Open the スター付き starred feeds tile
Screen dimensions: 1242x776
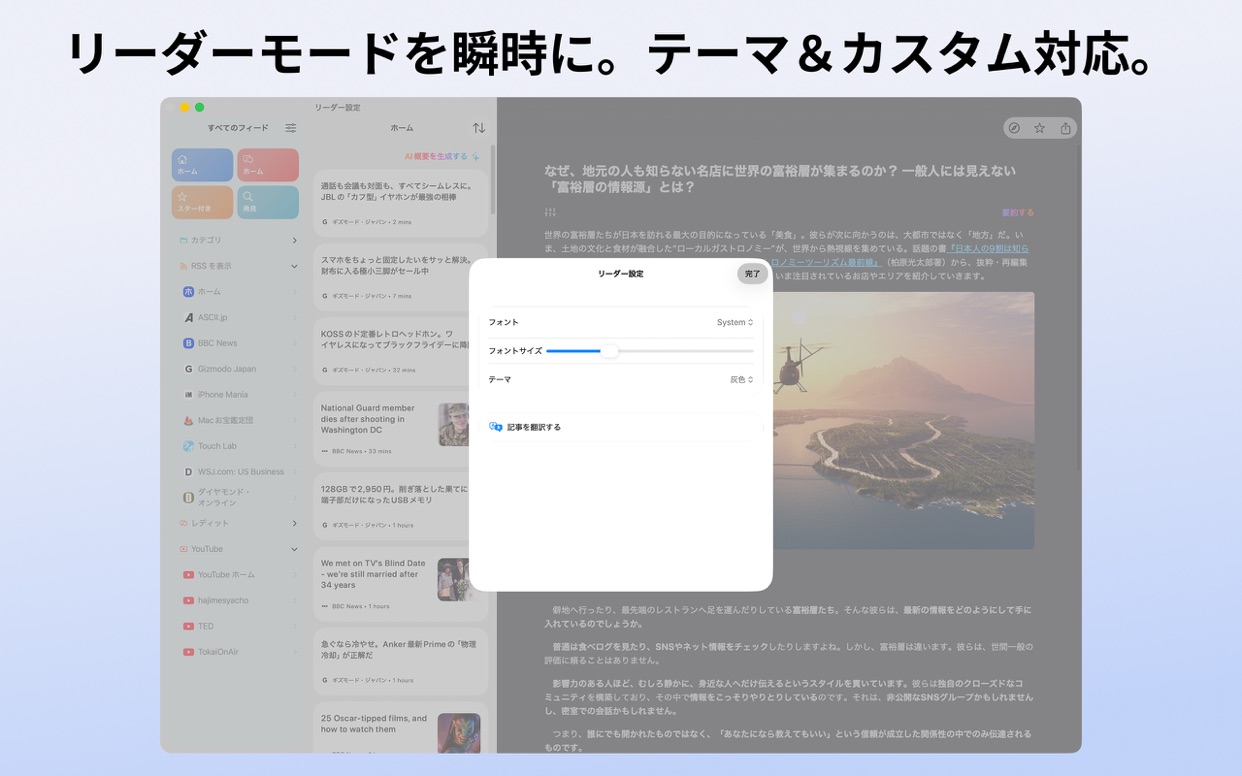pyautogui.click(x=202, y=200)
